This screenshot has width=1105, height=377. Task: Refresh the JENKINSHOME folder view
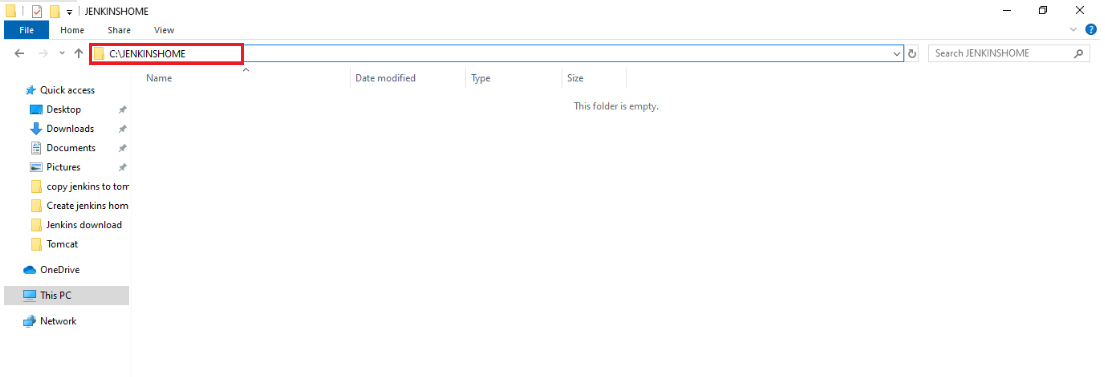point(913,54)
